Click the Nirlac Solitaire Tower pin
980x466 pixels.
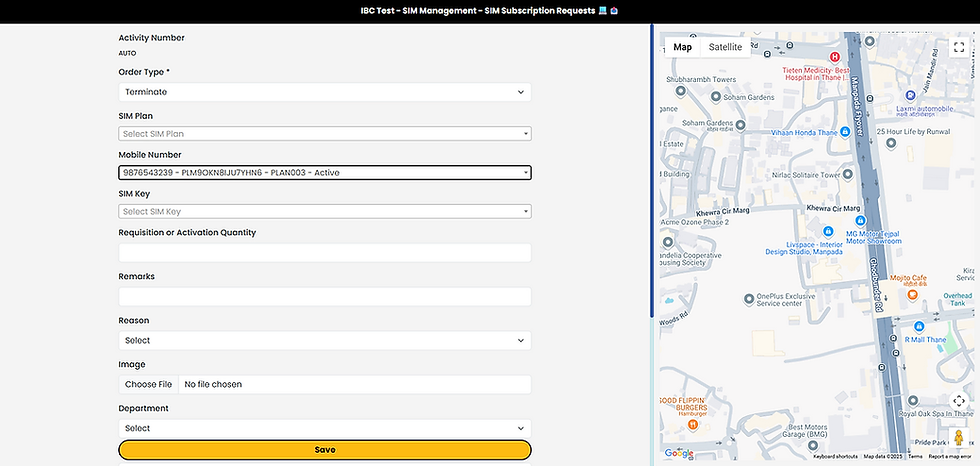point(848,174)
